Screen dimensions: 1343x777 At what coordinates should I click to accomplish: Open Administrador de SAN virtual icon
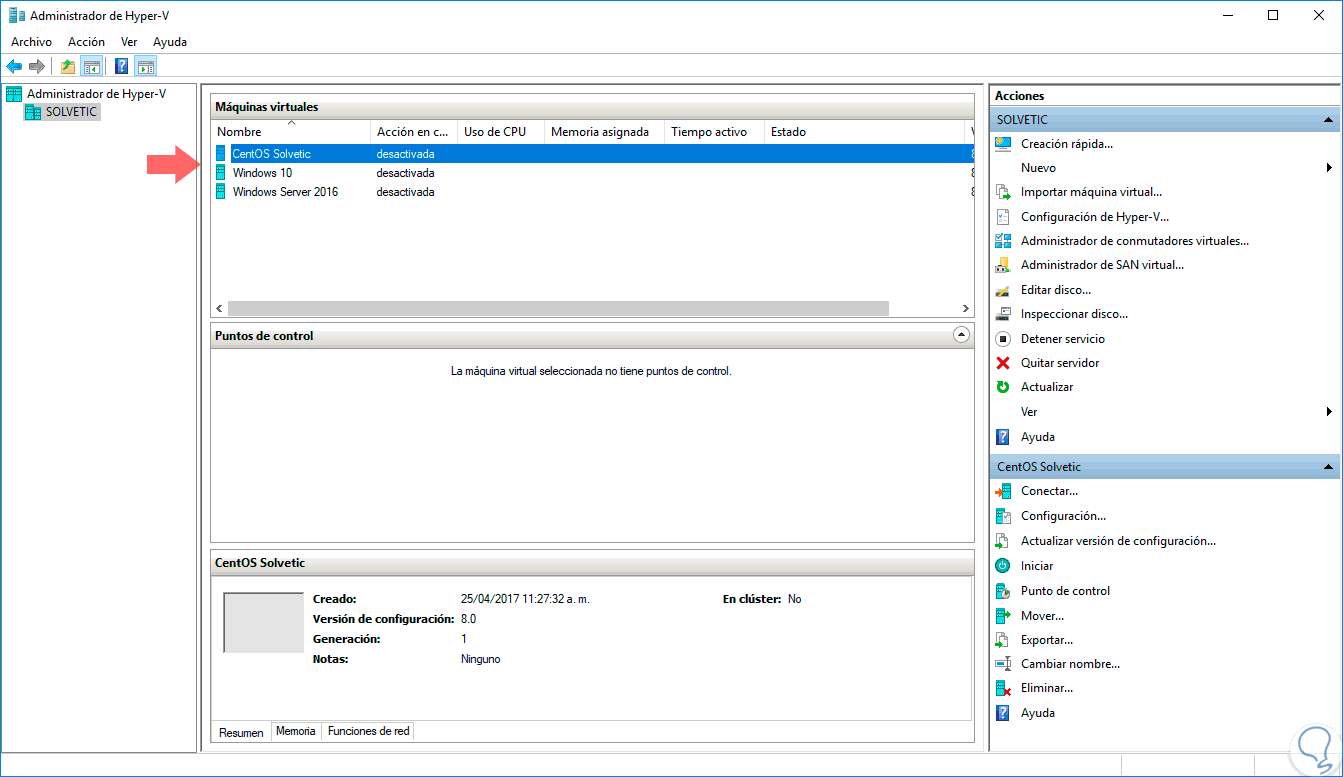1003,265
